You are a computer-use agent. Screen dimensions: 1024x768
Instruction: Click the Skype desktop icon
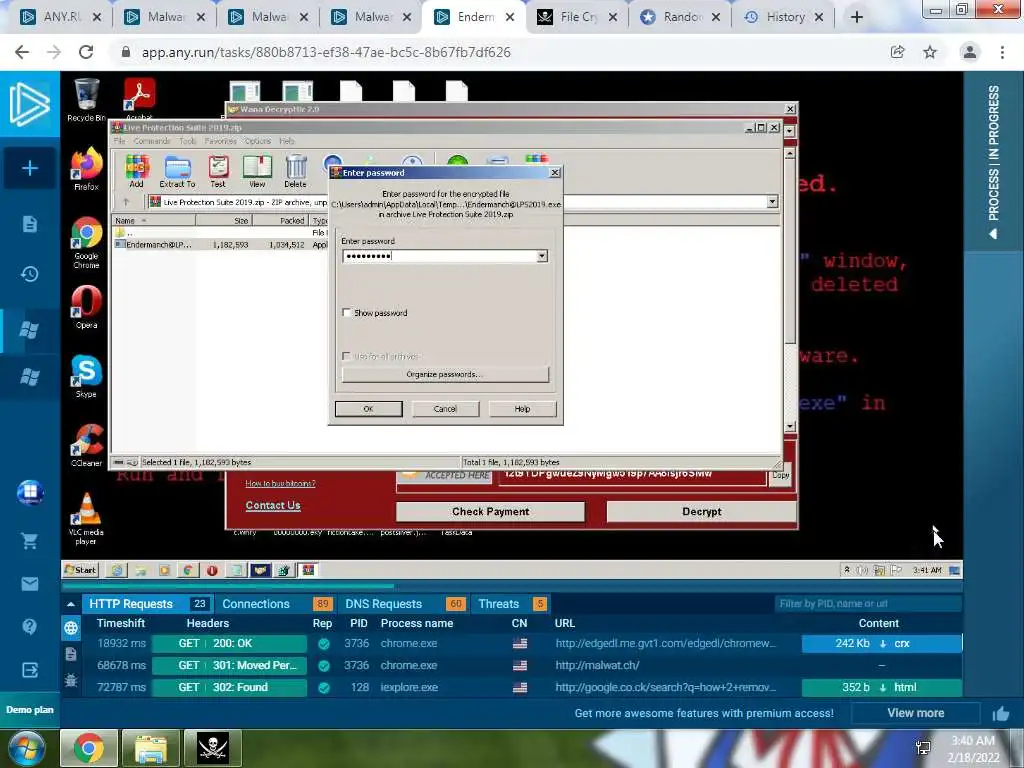tap(86, 376)
